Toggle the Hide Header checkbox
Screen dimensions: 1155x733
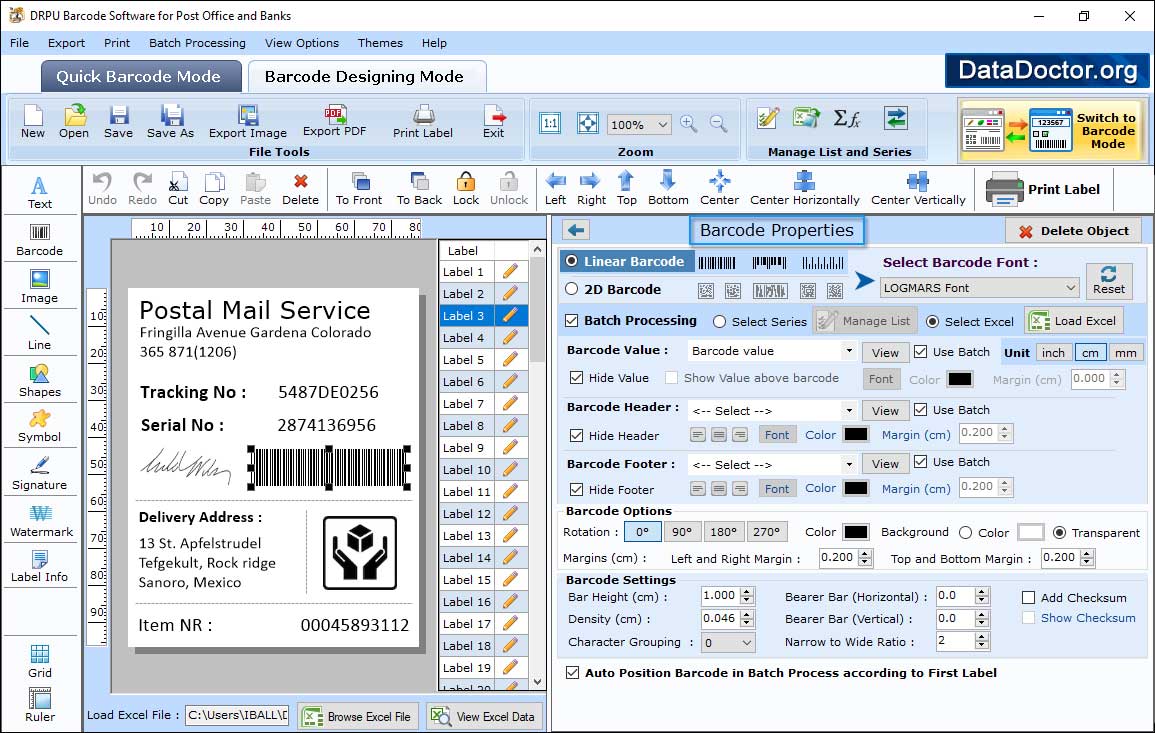click(x=577, y=435)
